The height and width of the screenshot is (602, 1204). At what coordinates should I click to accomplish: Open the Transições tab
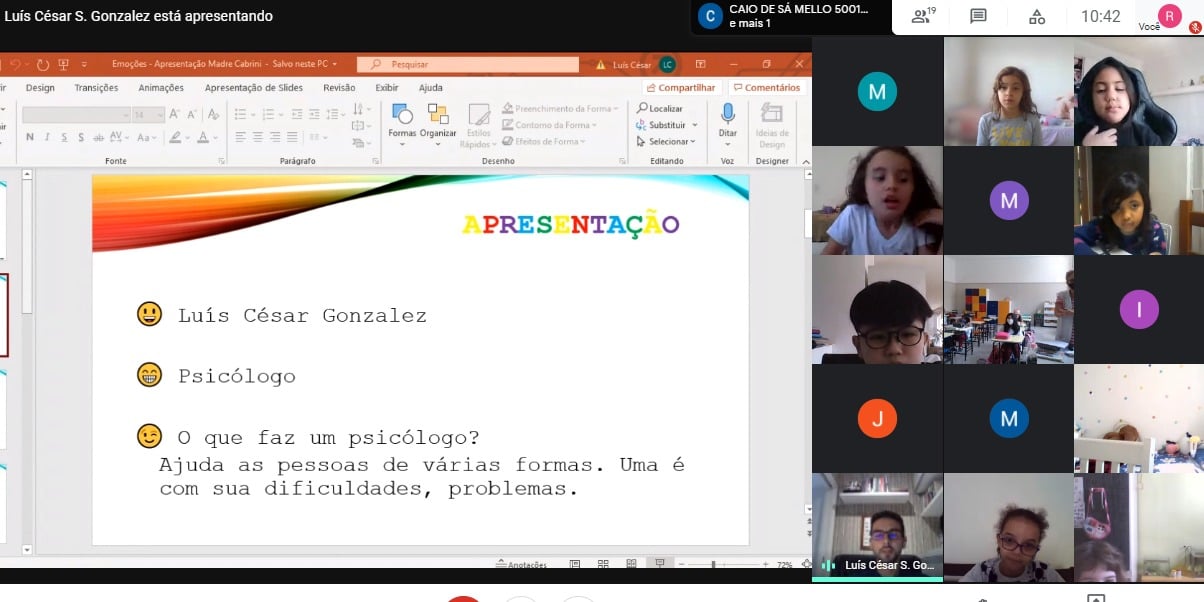[x=96, y=88]
